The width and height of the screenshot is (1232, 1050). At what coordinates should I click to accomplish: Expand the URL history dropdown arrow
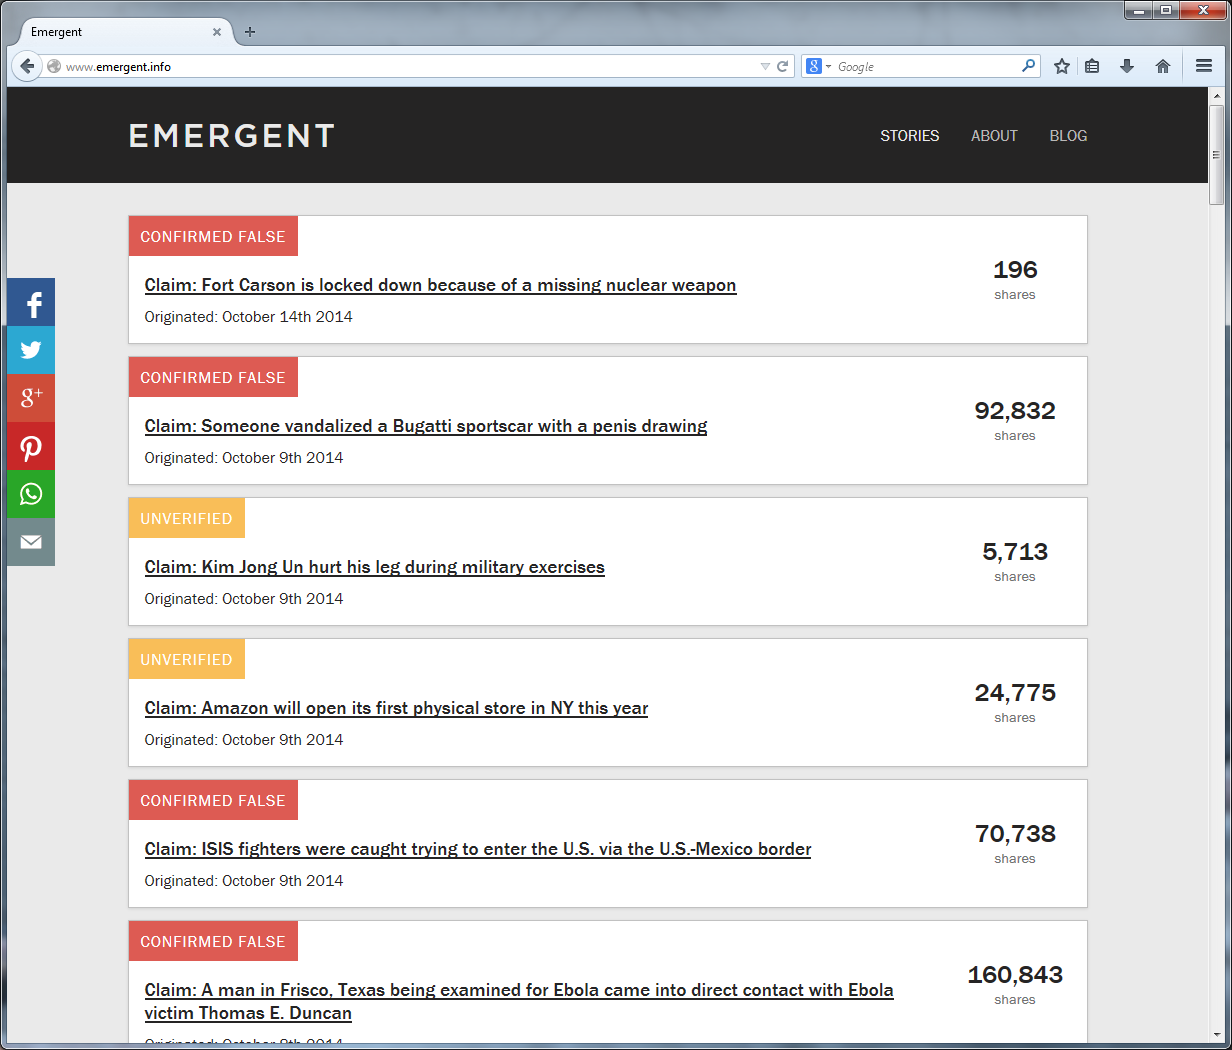[765, 67]
